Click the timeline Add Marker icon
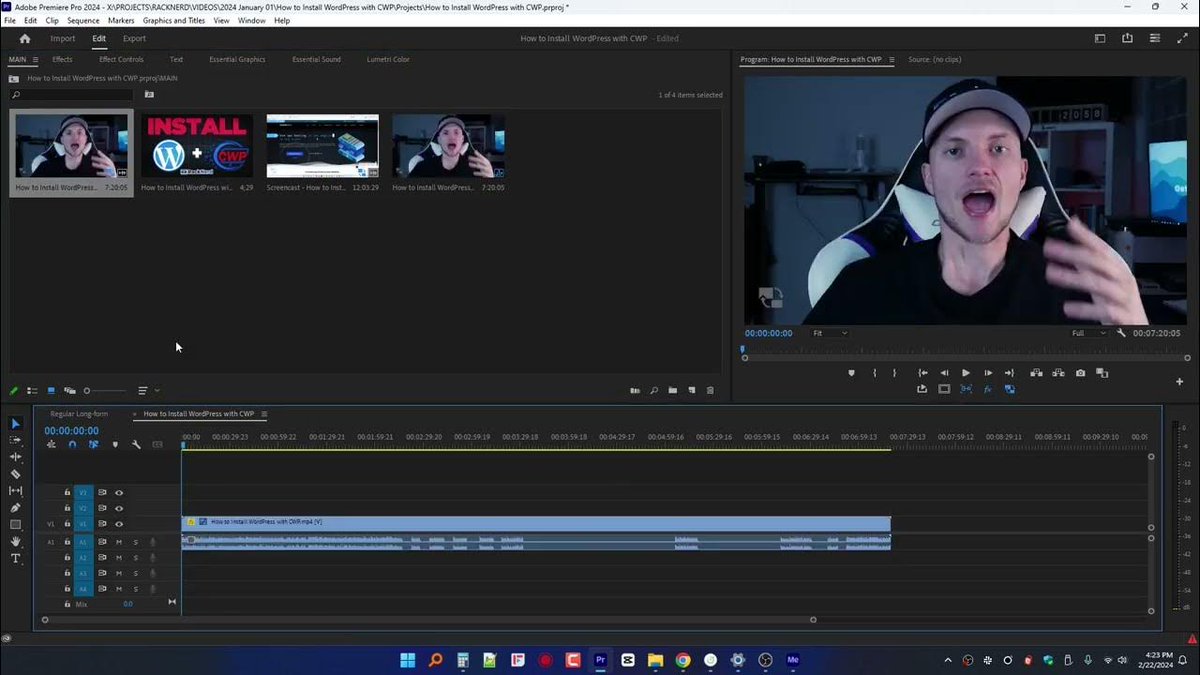This screenshot has width=1200, height=675. (115, 444)
